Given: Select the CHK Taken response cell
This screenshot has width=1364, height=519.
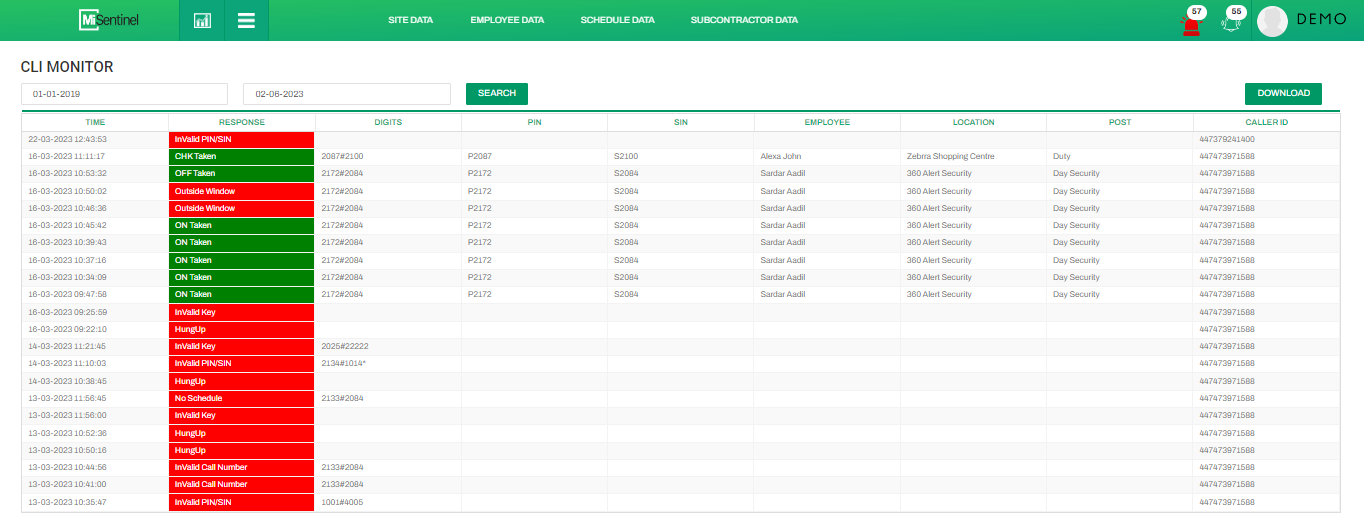Looking at the screenshot, I should click(242, 157).
